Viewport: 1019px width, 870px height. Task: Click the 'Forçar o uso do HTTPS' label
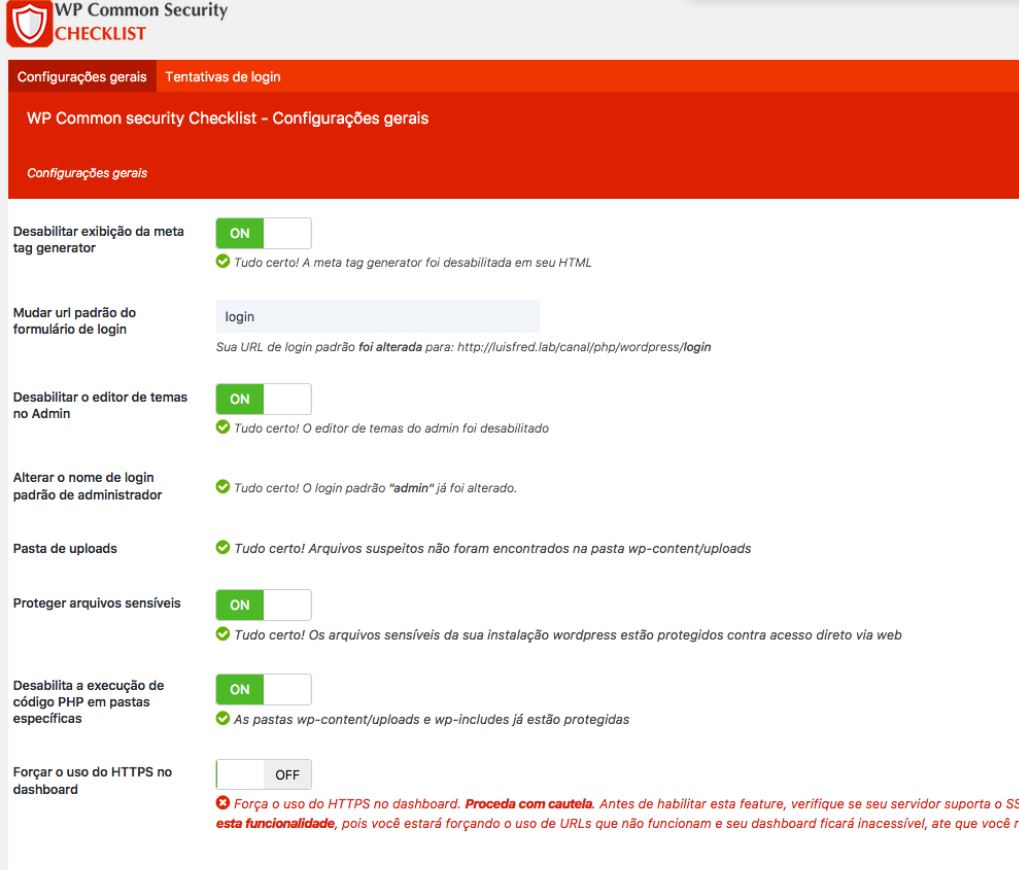coord(92,780)
